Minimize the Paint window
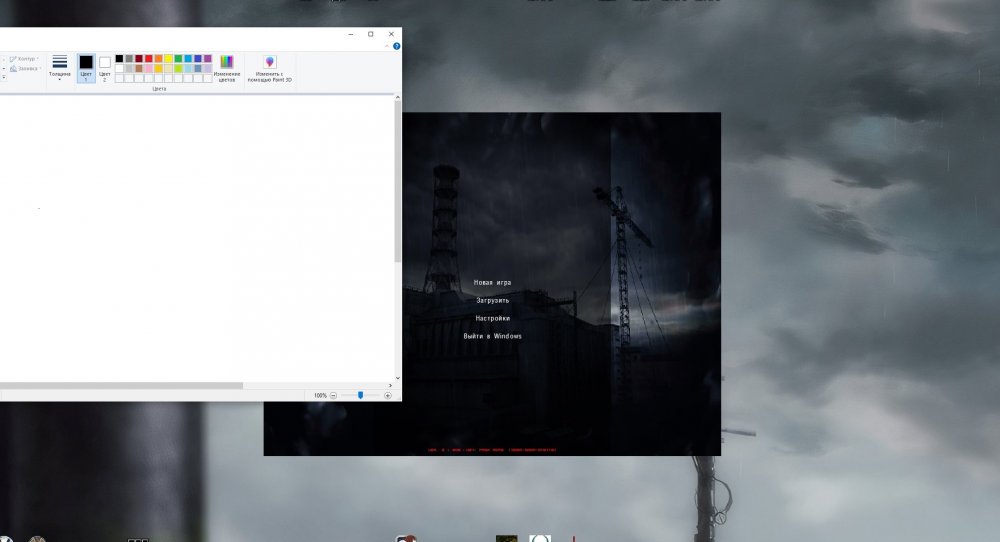Viewport: 1000px width, 542px height. pos(351,34)
